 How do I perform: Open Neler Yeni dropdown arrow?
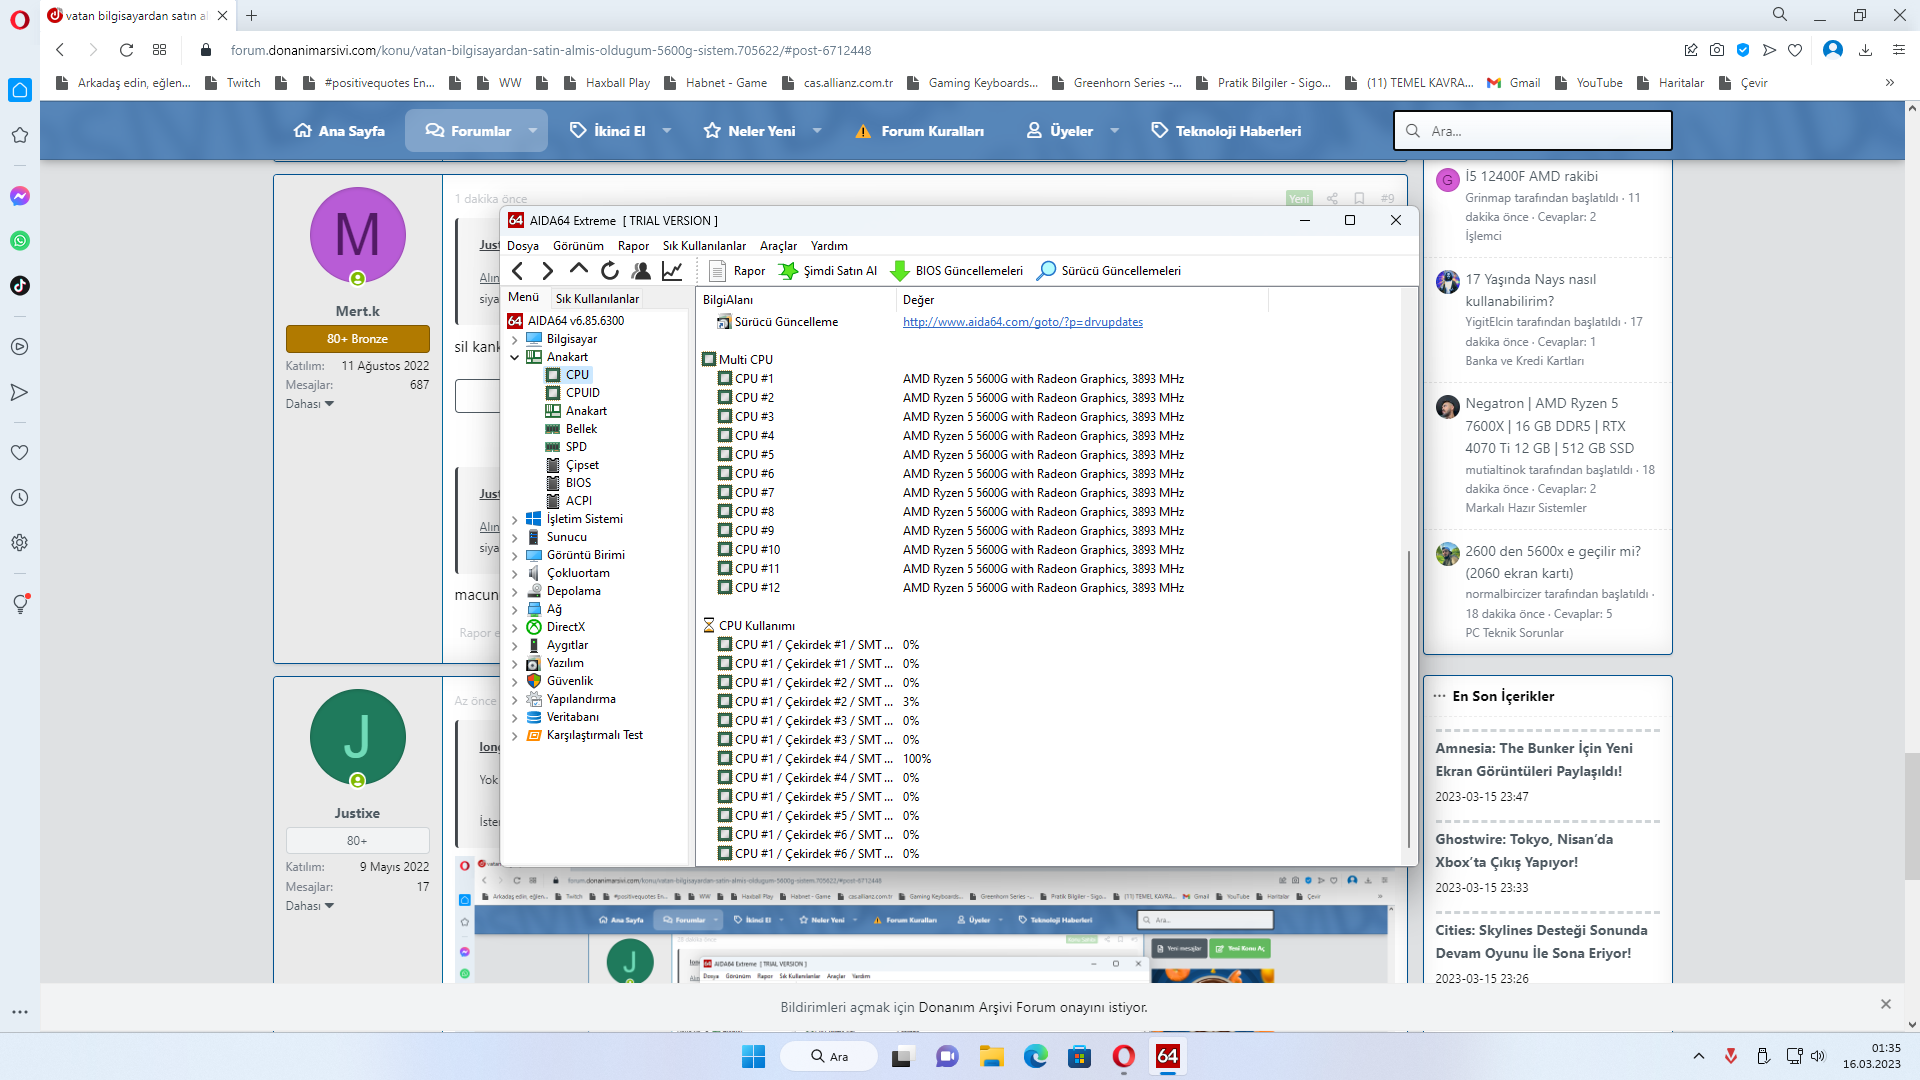point(816,131)
